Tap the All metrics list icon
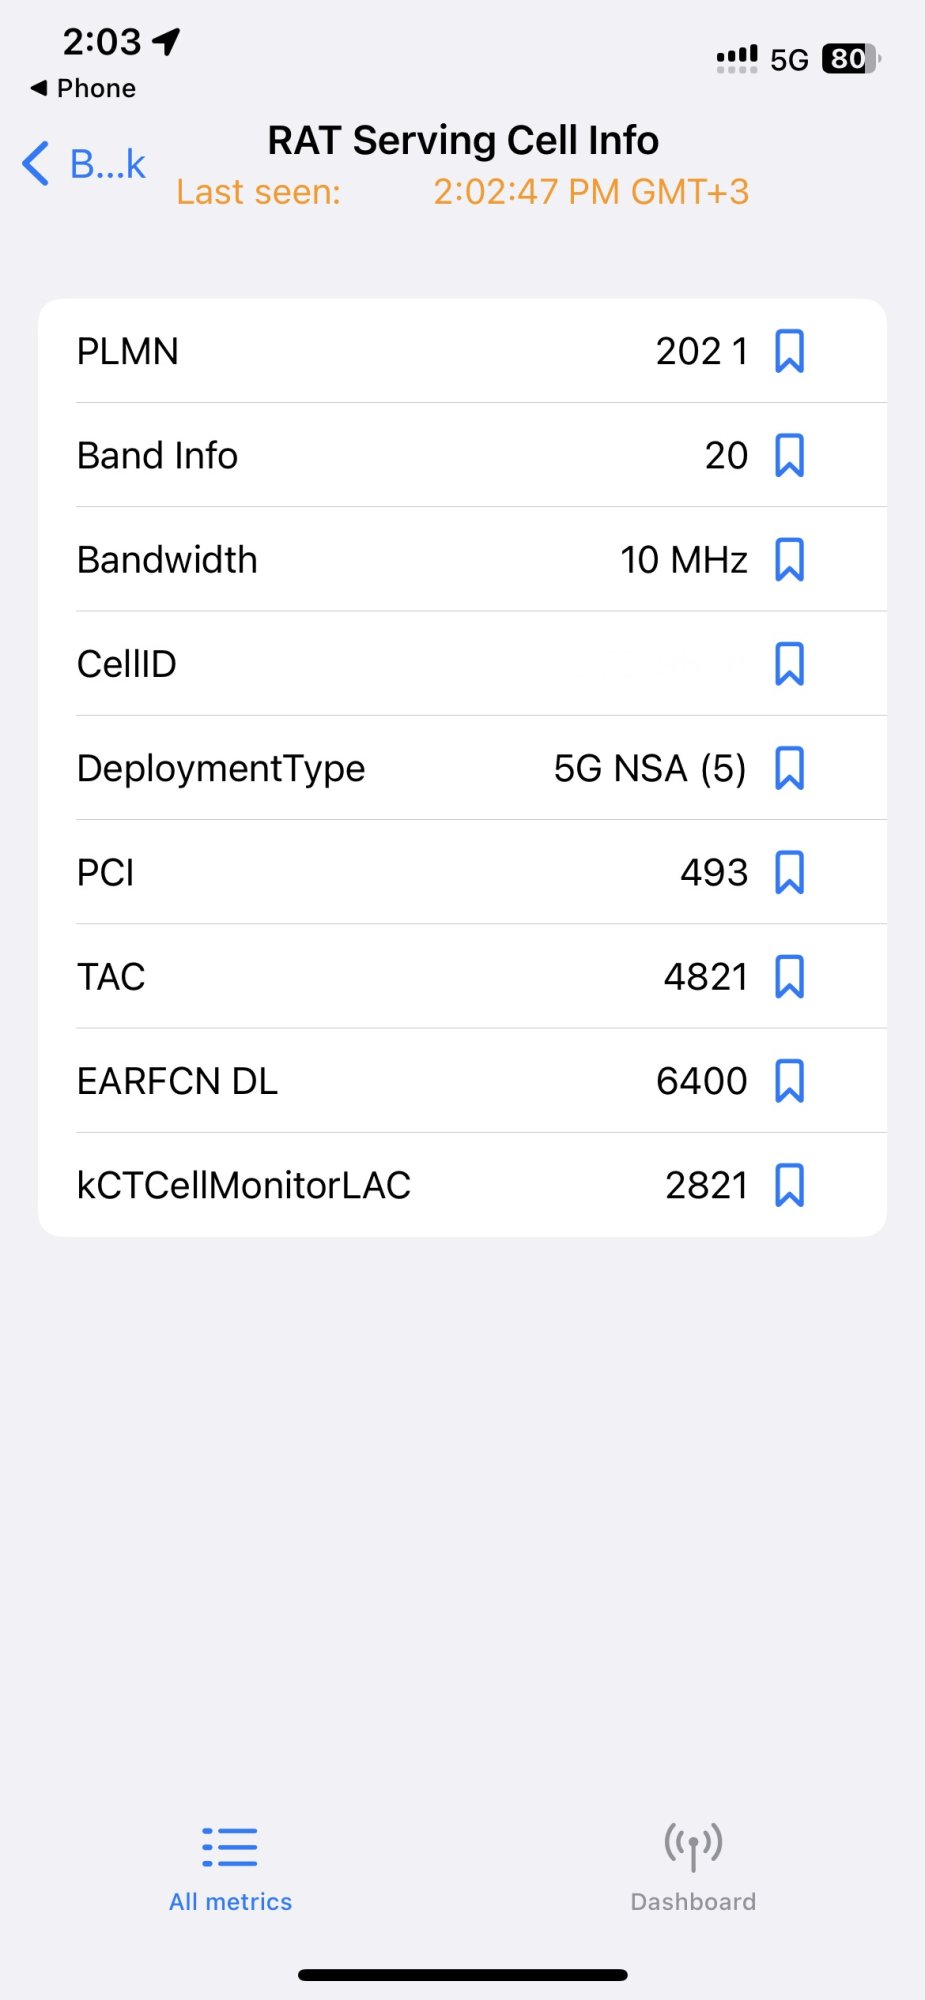This screenshot has height=2000, width=925. coord(230,1847)
